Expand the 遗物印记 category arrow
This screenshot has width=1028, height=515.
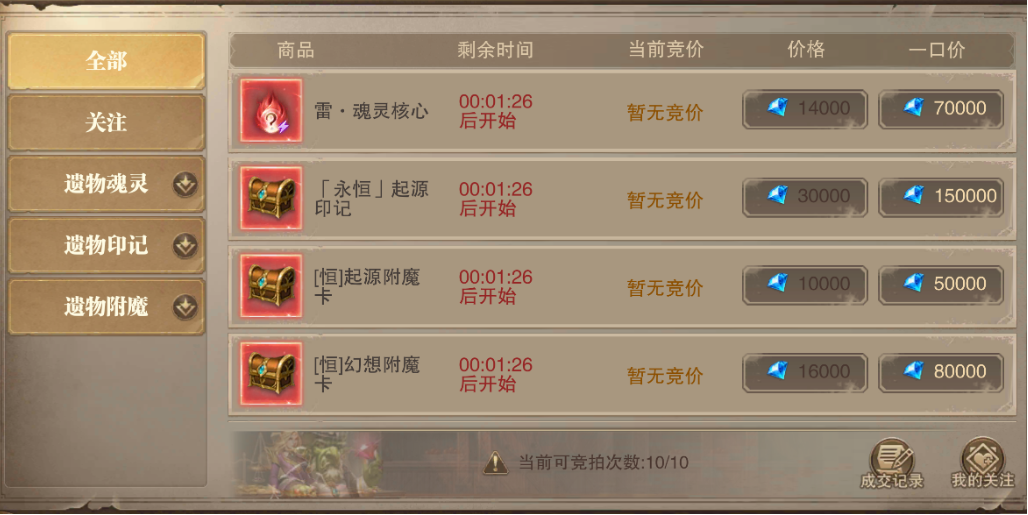click(186, 246)
